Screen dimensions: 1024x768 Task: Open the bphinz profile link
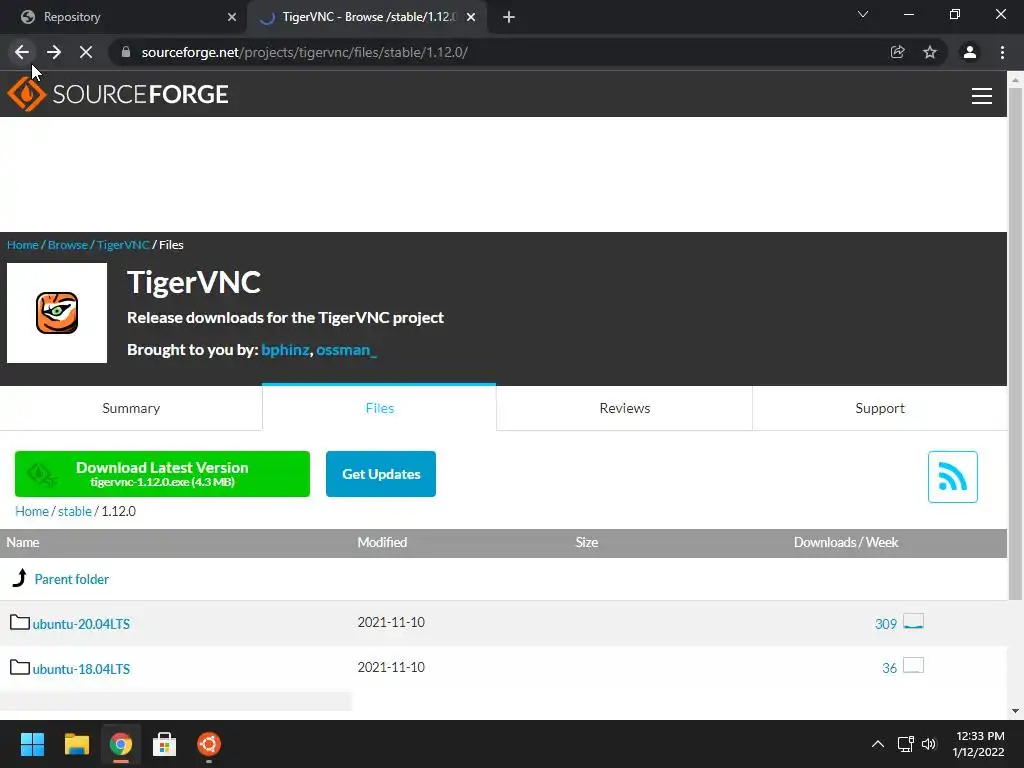[x=285, y=350]
